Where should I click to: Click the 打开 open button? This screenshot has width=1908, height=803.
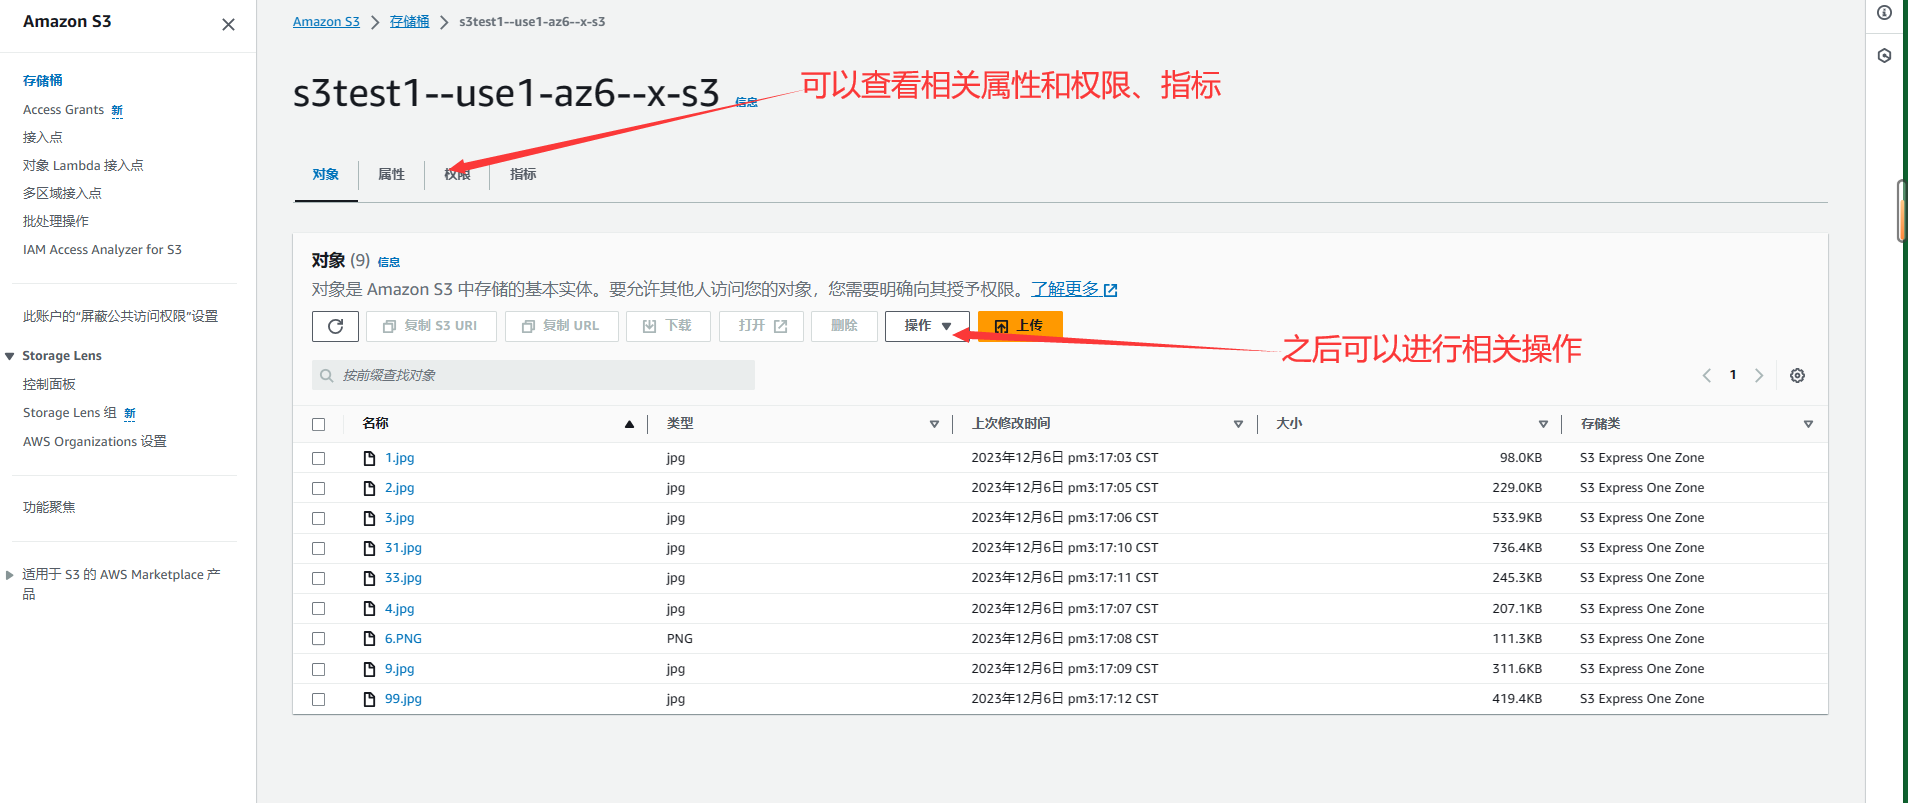[x=761, y=326]
